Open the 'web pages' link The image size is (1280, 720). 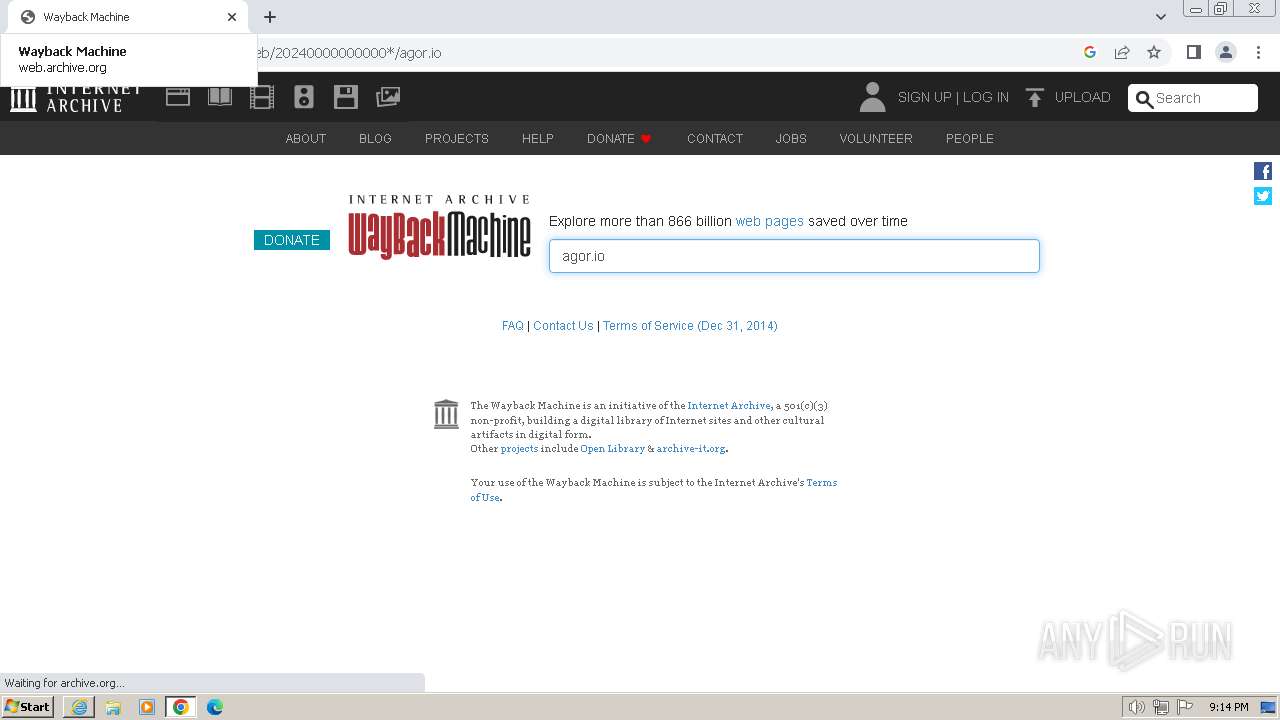(770, 221)
